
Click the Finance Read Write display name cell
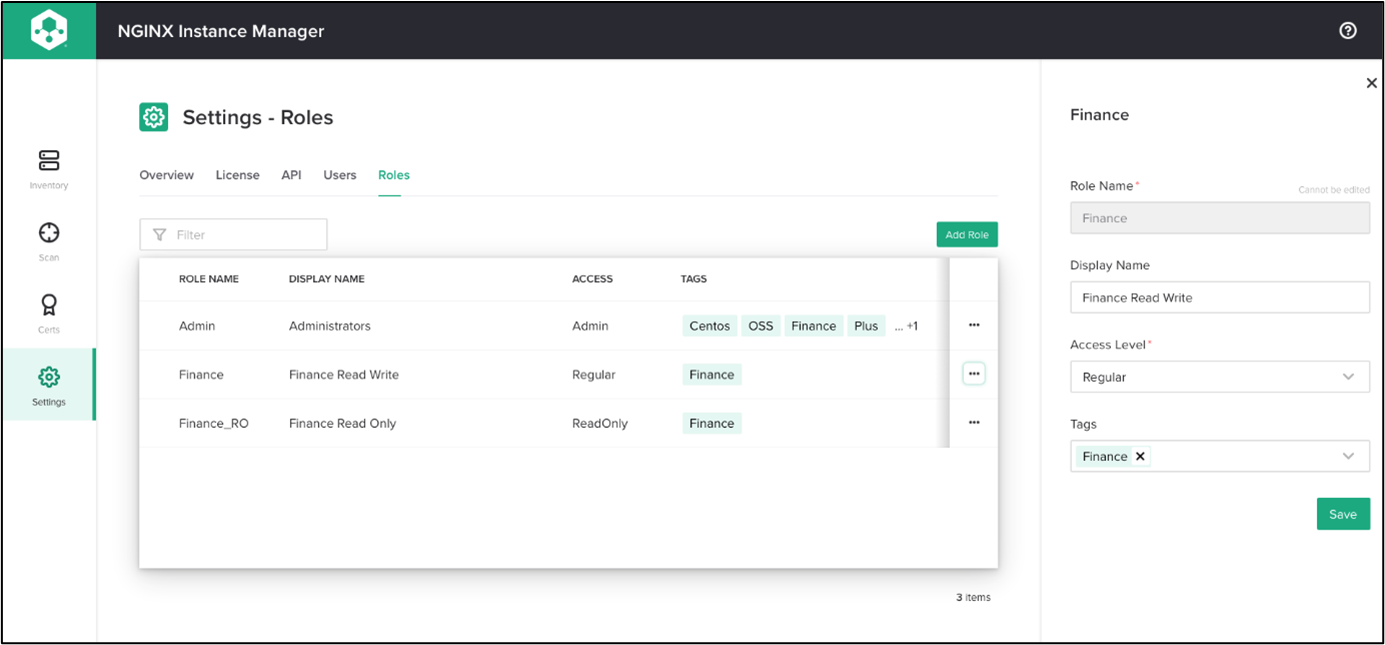coord(344,375)
